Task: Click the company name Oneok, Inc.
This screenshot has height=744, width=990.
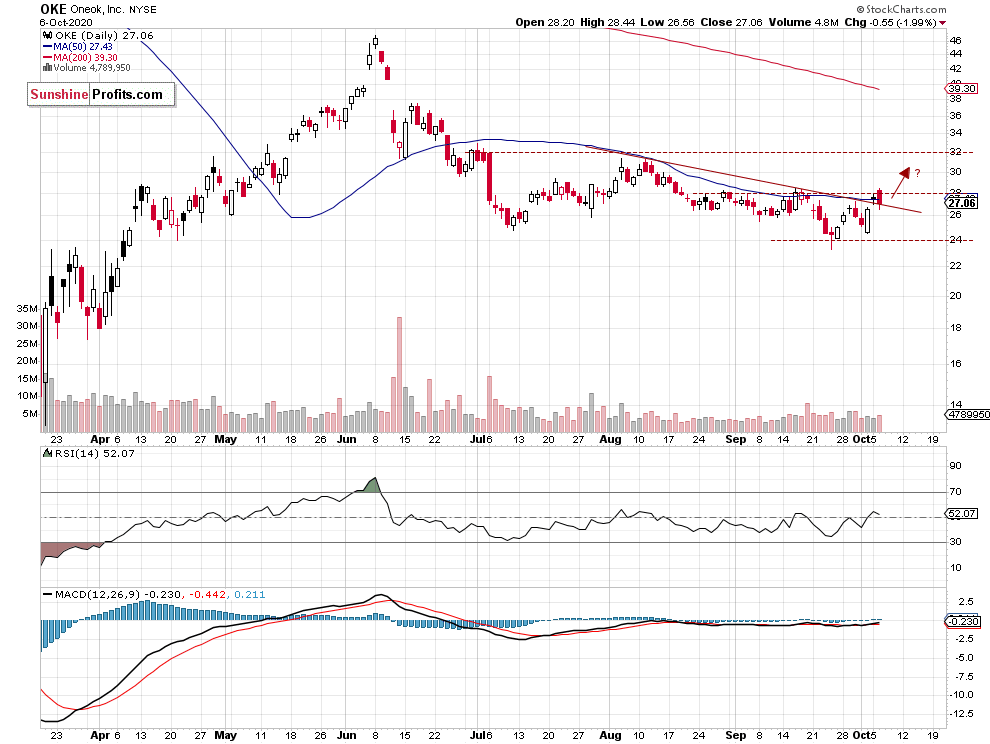Action: point(98,9)
